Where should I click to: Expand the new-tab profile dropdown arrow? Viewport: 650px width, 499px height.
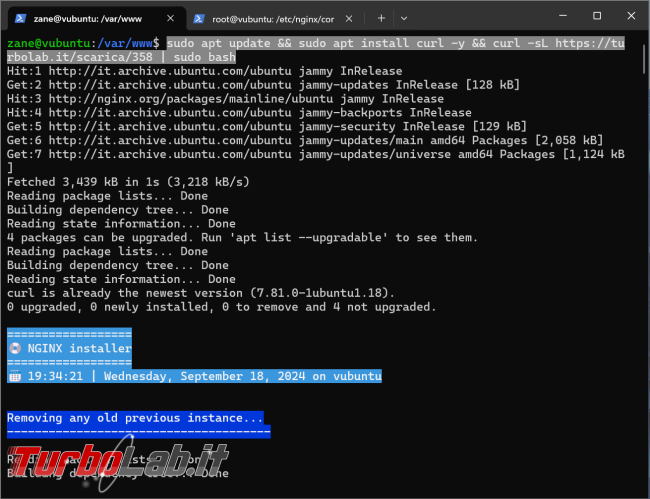tap(404, 18)
